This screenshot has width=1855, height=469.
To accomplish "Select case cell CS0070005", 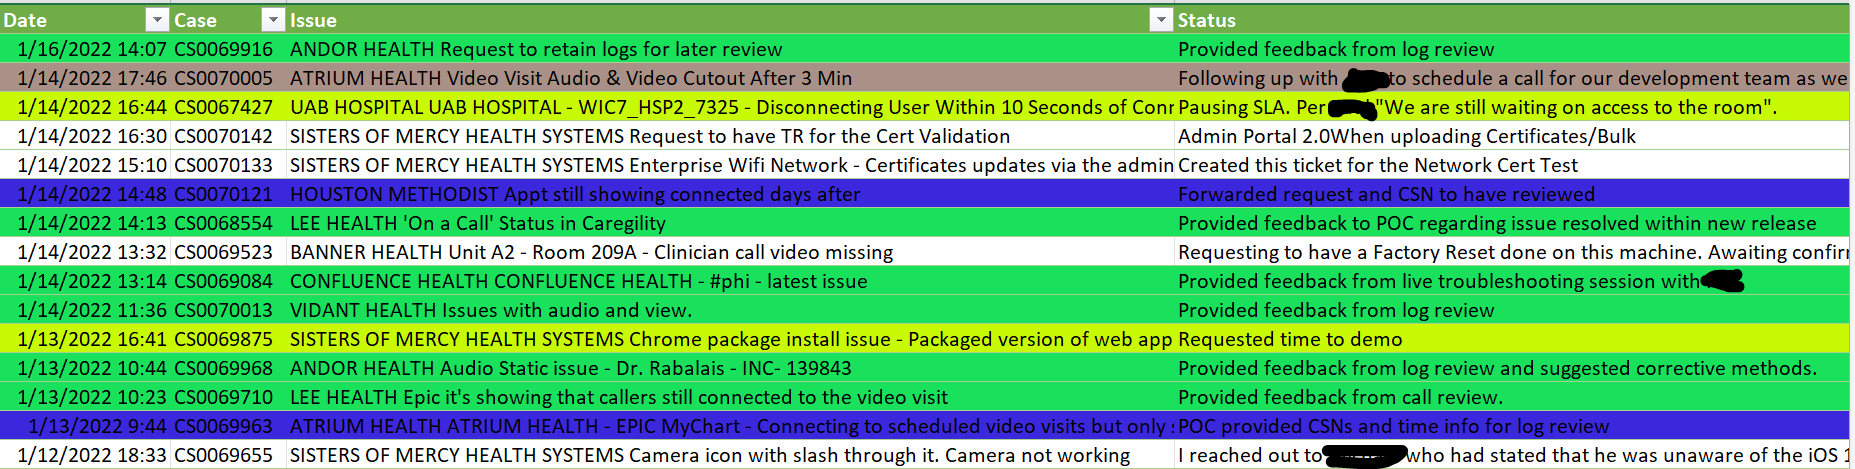I will point(229,78).
